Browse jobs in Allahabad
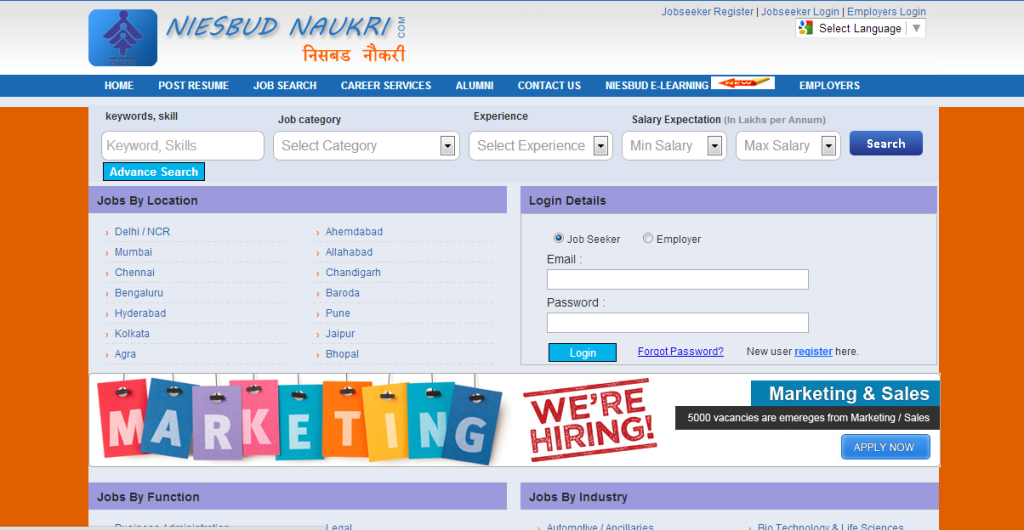Image resolution: width=1024 pixels, height=530 pixels. [349, 252]
